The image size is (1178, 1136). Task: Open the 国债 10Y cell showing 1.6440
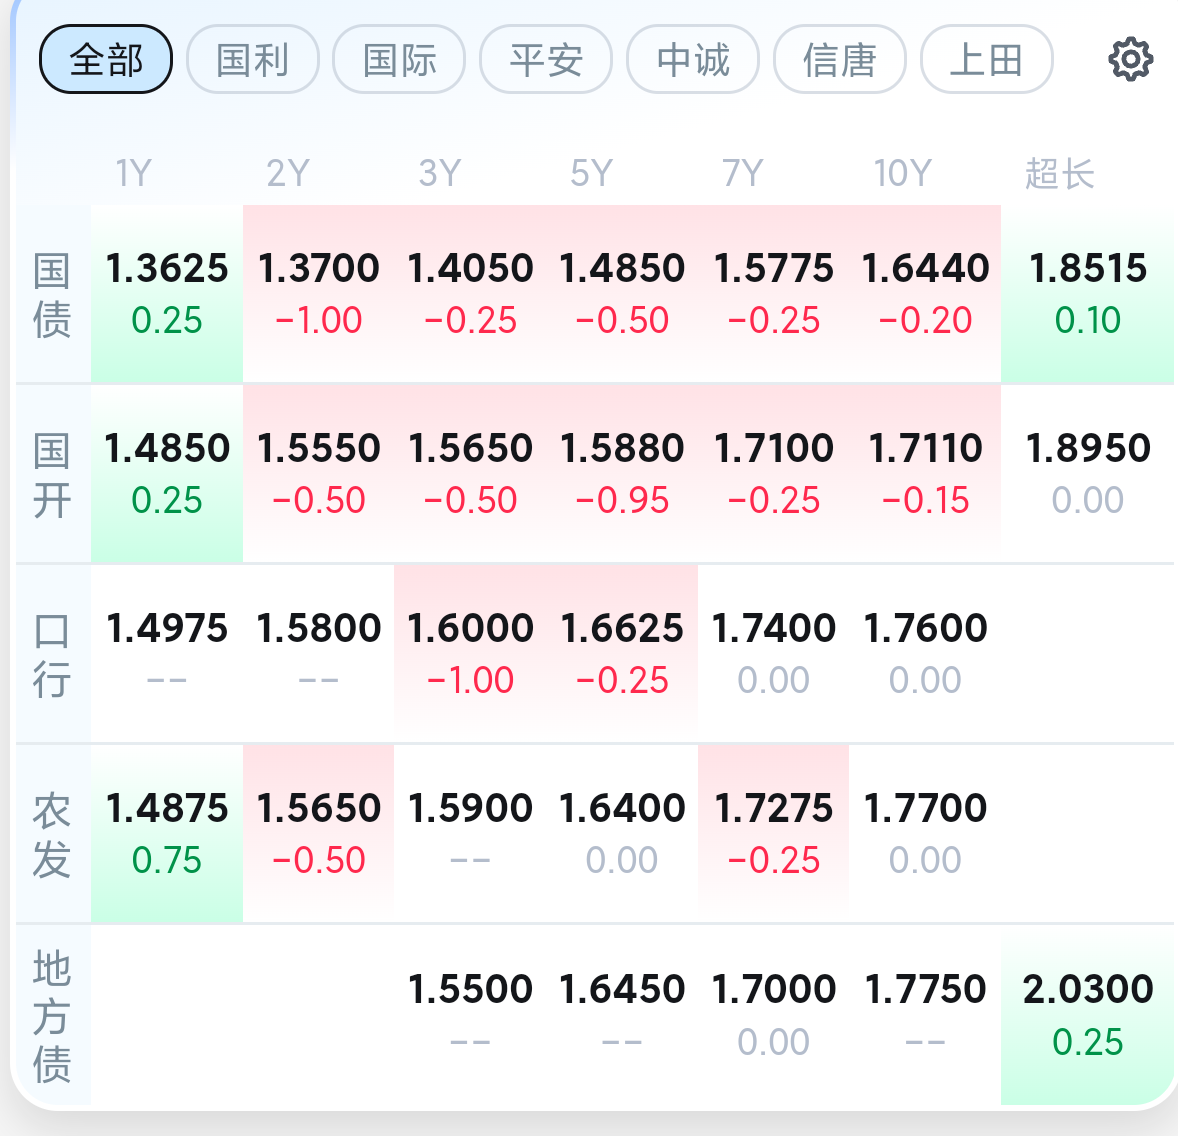925,294
